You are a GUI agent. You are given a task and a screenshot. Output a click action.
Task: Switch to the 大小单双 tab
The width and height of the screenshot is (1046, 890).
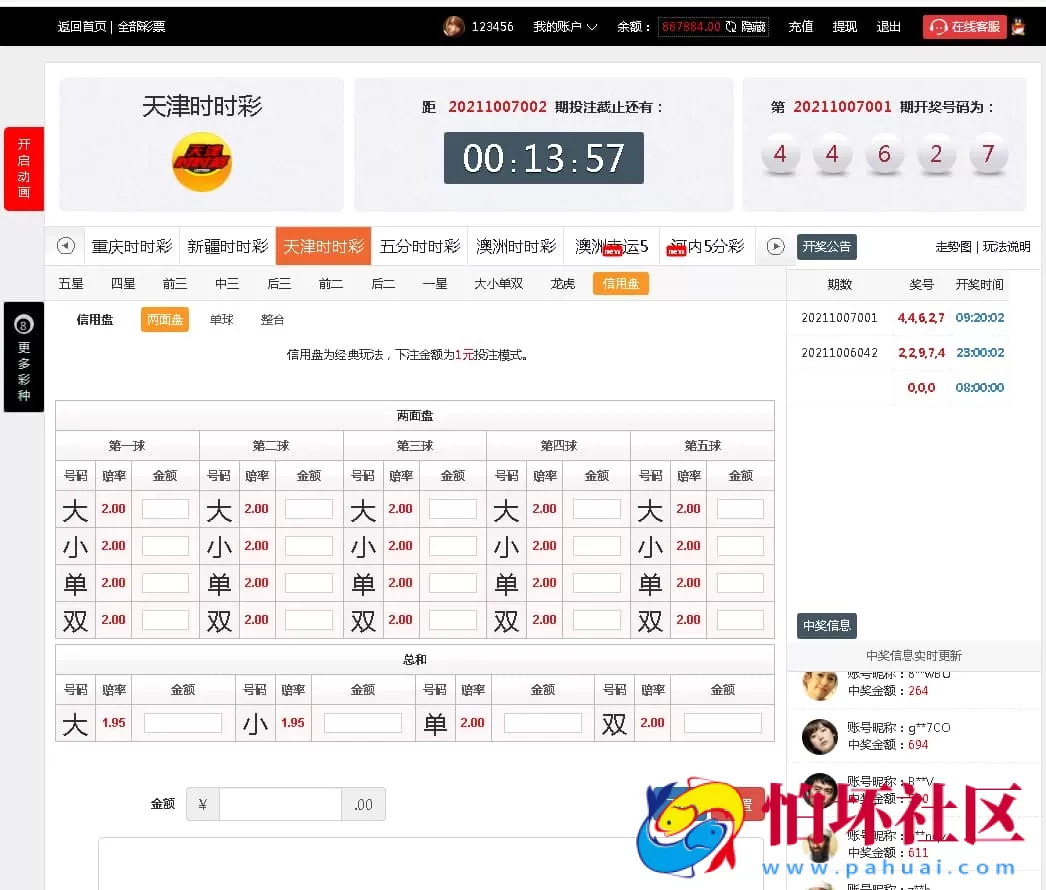[498, 283]
